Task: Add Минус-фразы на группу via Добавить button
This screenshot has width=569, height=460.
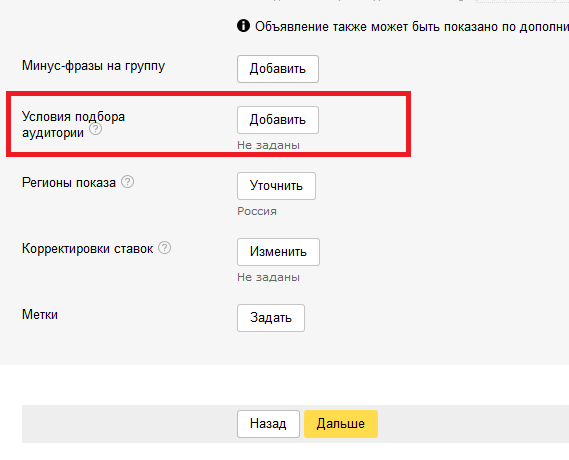Action: click(x=278, y=69)
